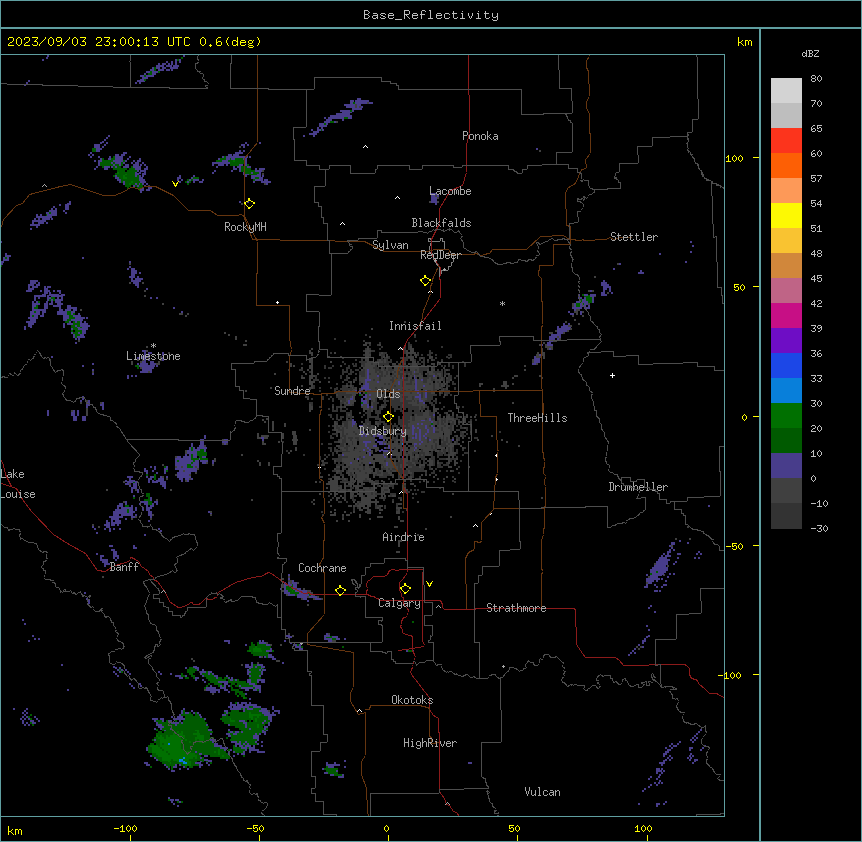862x842 pixels.
Task: Select the yellow diamond marker below Cochrane
Action: pos(340,590)
